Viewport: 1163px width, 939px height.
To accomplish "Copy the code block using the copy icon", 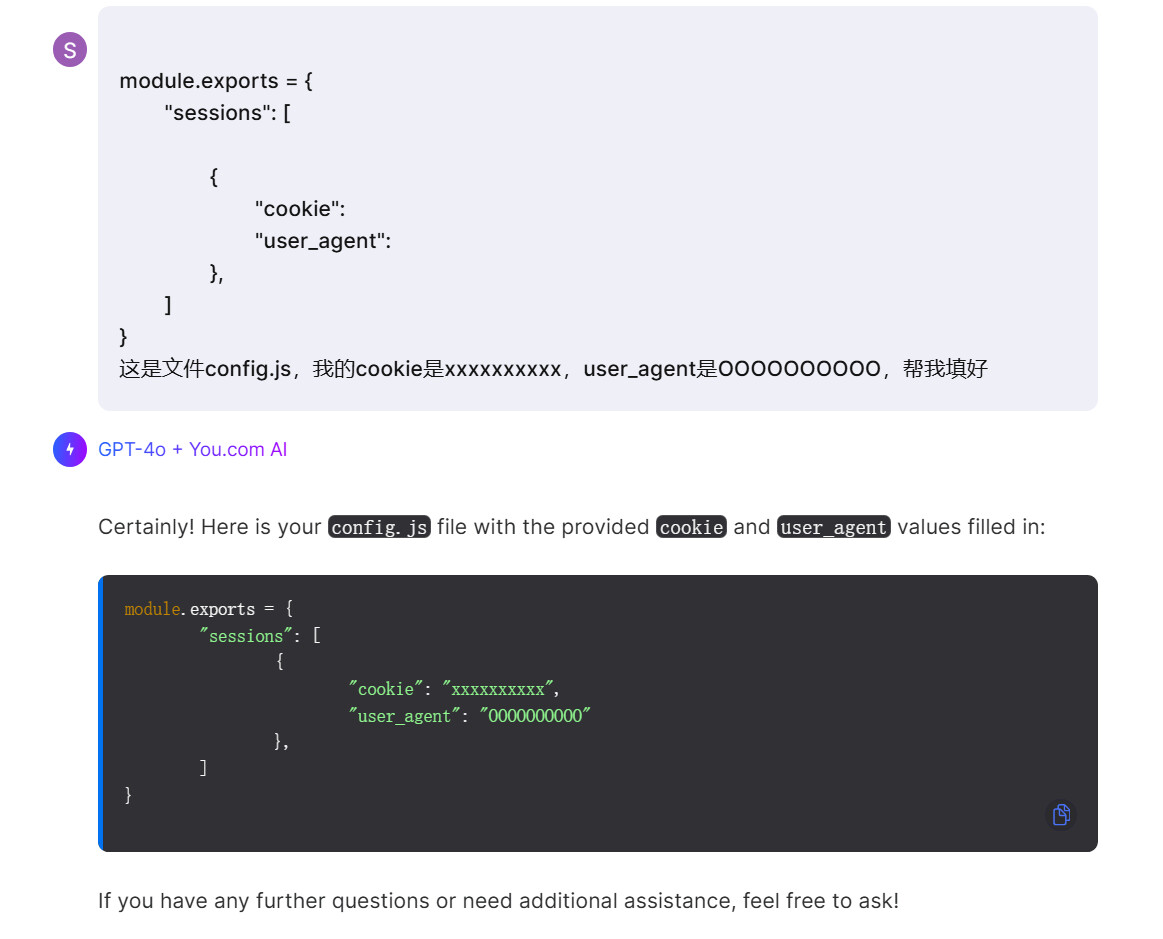I will [x=1061, y=814].
